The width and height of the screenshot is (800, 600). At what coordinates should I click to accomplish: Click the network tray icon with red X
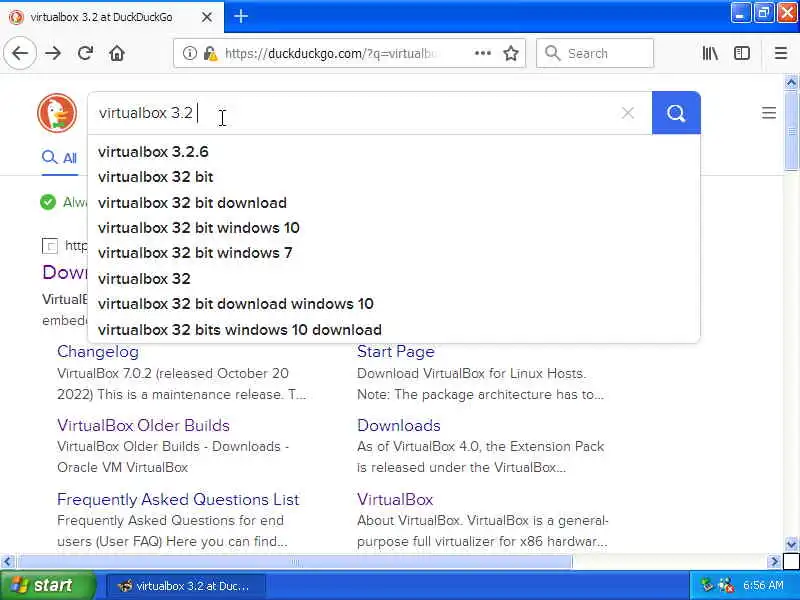click(725, 585)
